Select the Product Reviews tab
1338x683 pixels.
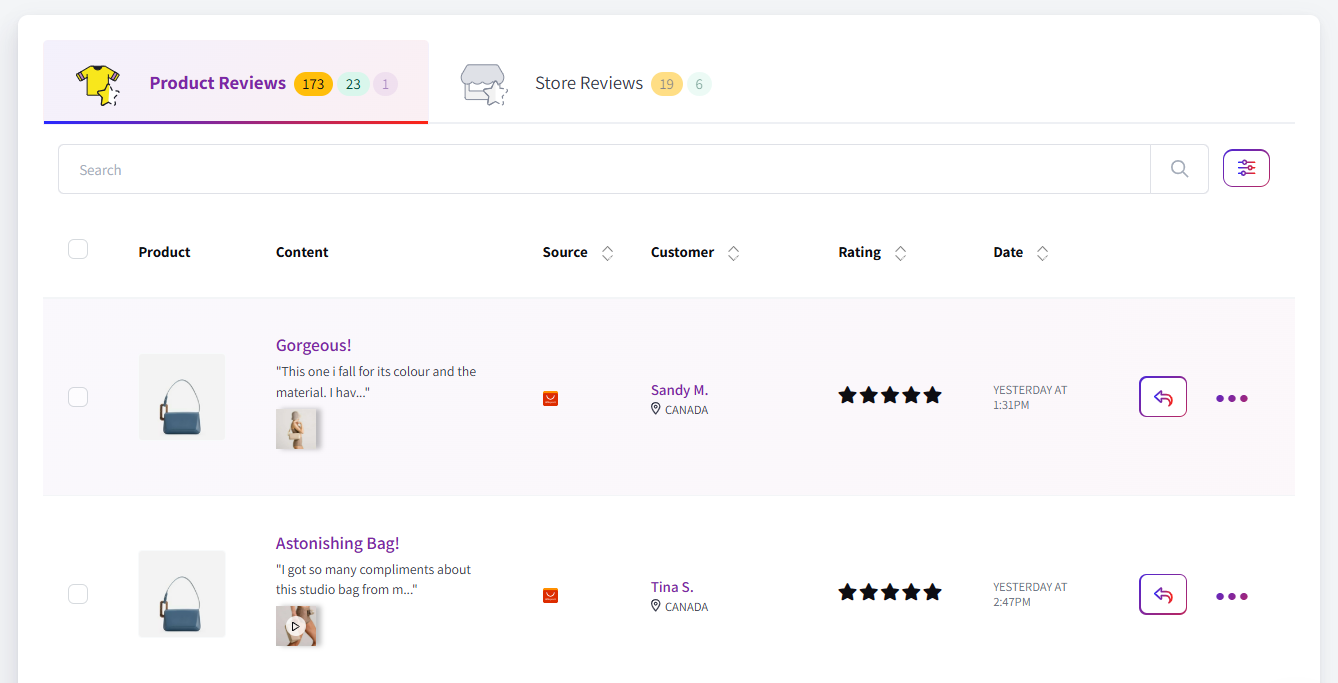(x=217, y=83)
